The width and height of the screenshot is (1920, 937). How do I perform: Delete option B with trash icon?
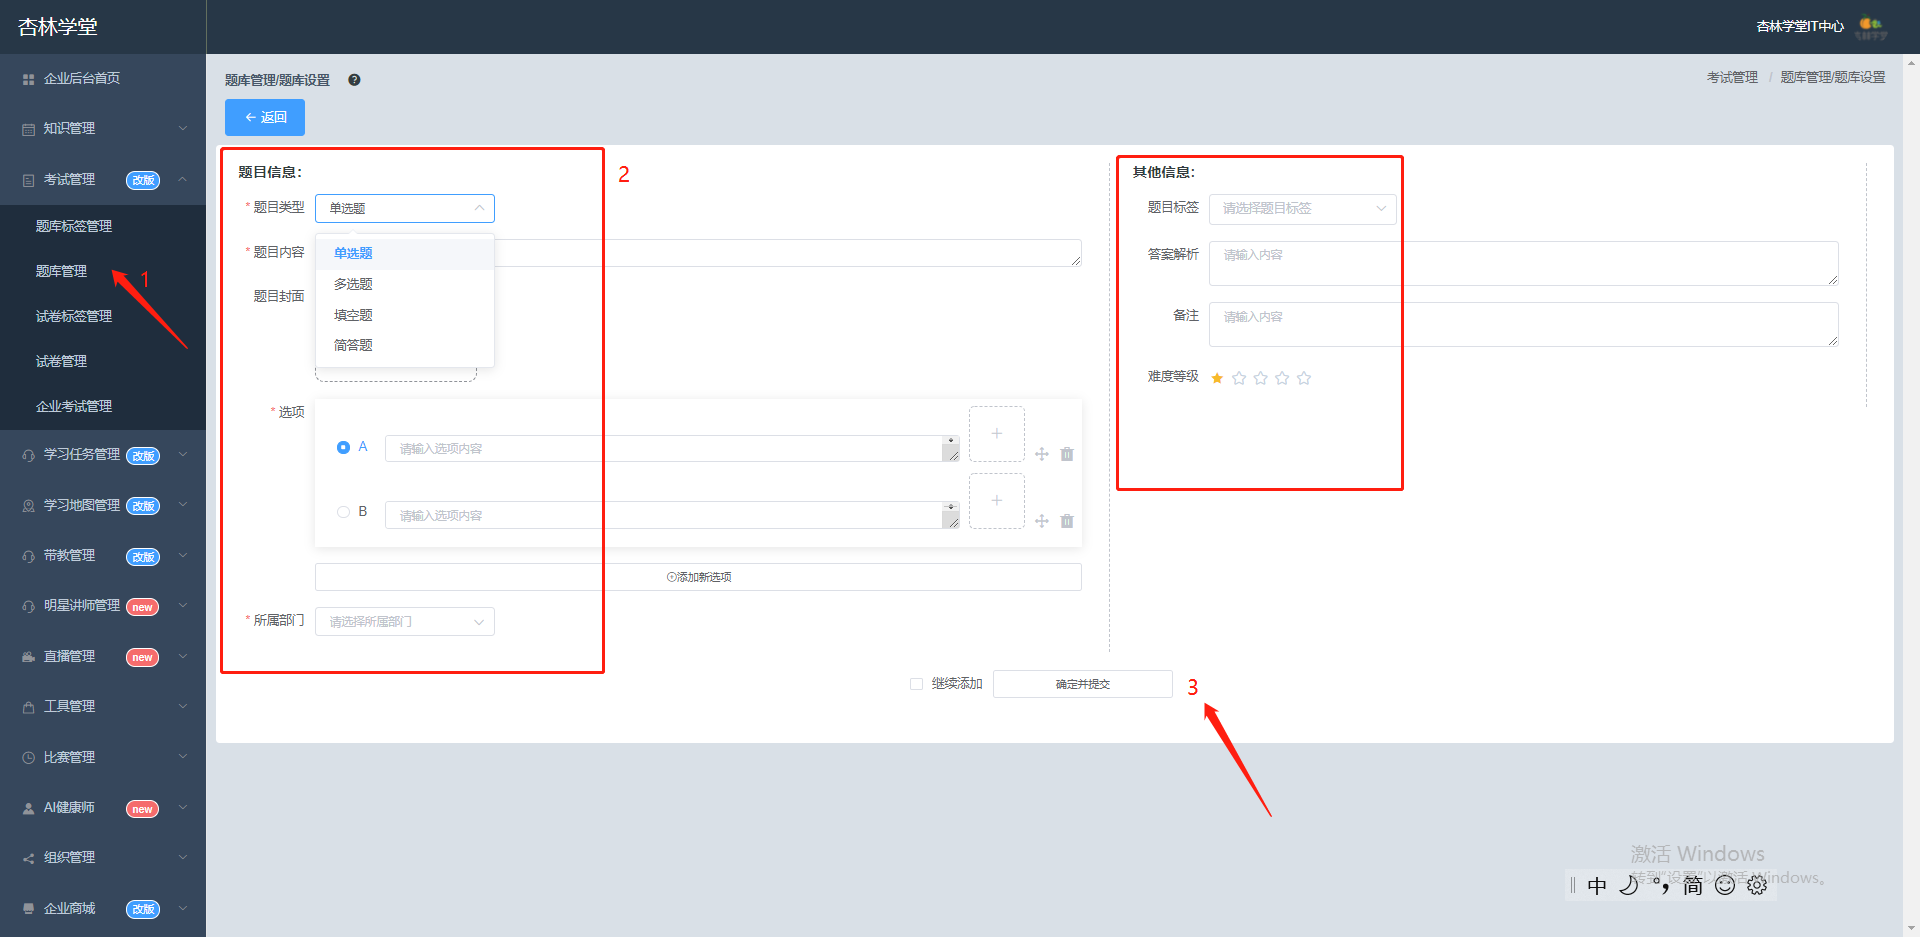1067,521
